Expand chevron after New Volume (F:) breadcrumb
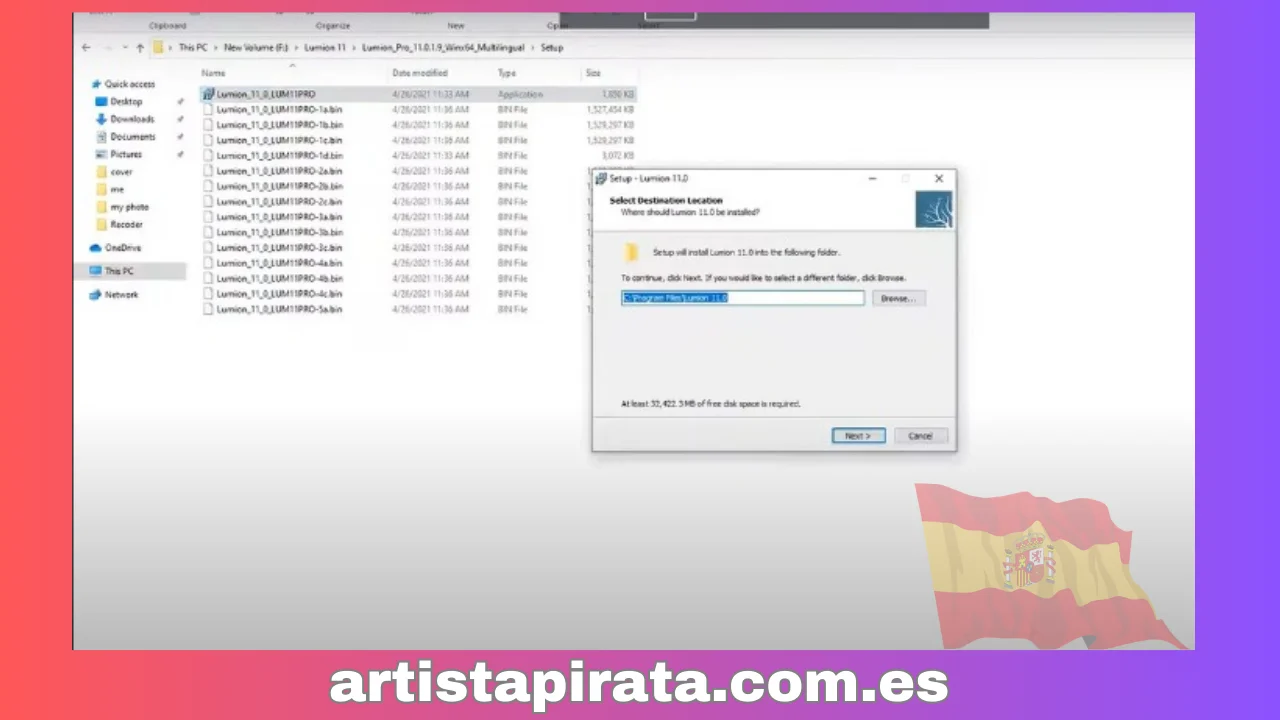This screenshot has height=720, width=1280. coord(296,47)
